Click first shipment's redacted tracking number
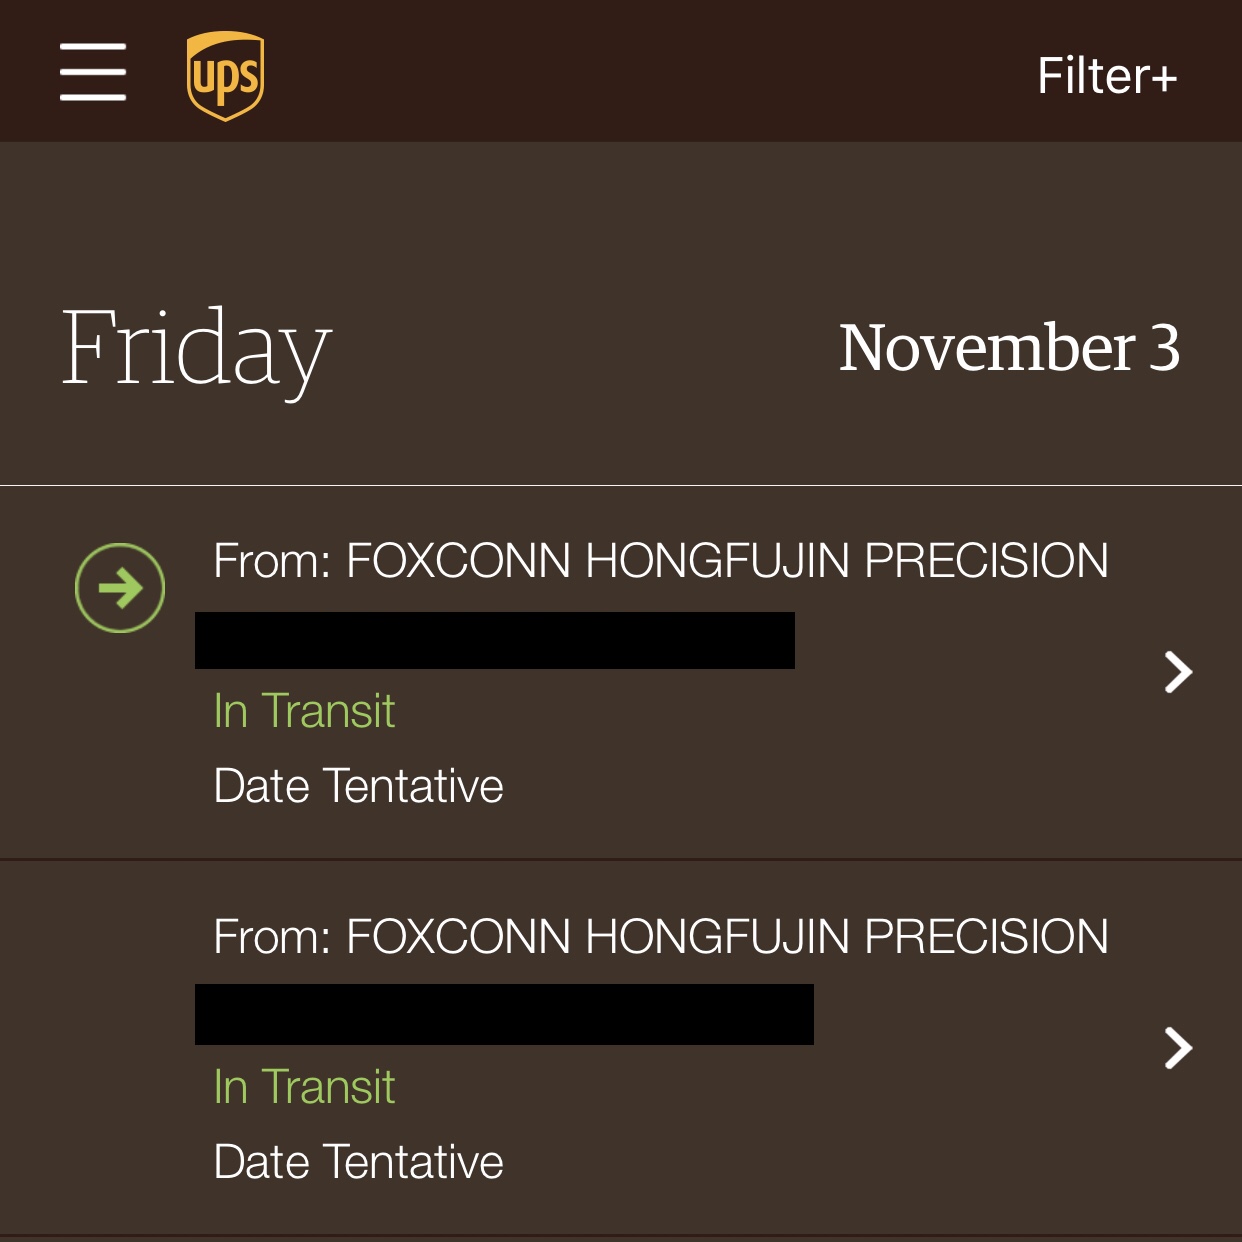 tap(494, 640)
